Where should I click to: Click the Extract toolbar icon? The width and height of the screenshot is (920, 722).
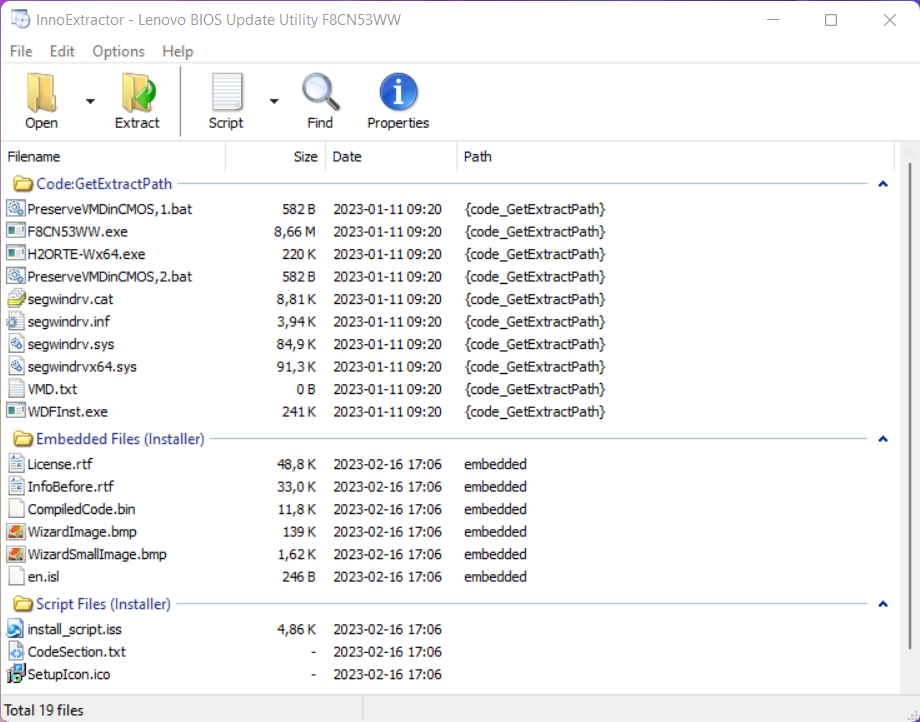138,92
